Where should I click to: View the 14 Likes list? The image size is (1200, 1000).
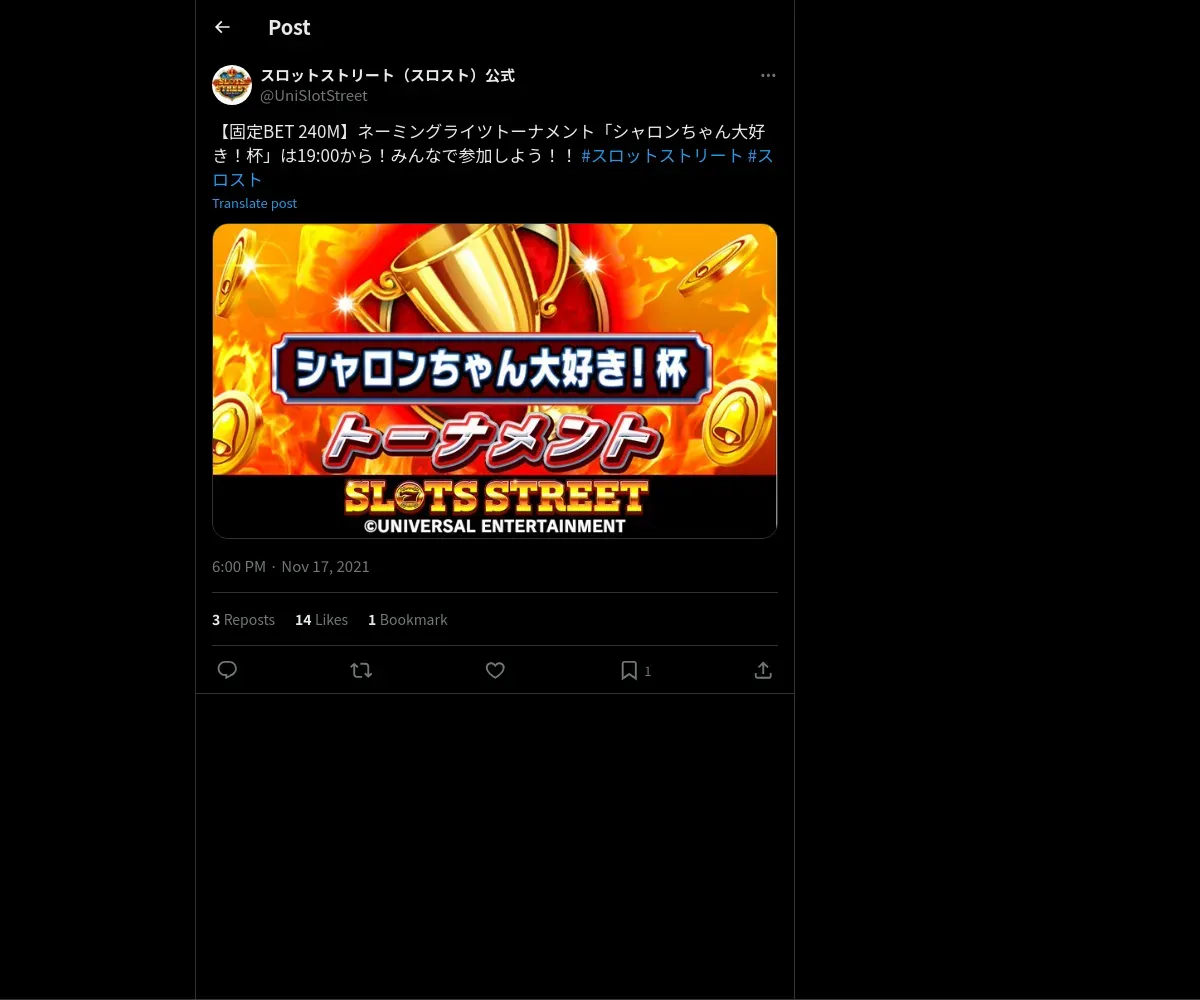pos(321,620)
